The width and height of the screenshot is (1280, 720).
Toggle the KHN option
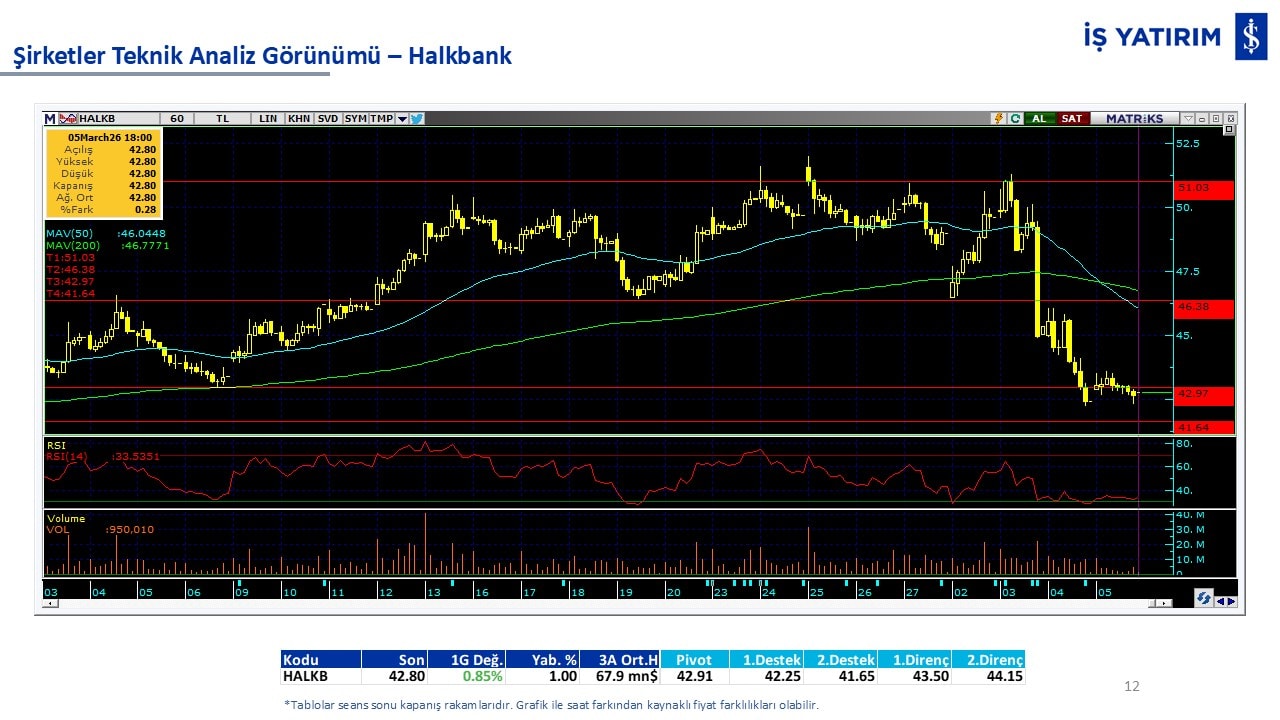tap(298, 118)
